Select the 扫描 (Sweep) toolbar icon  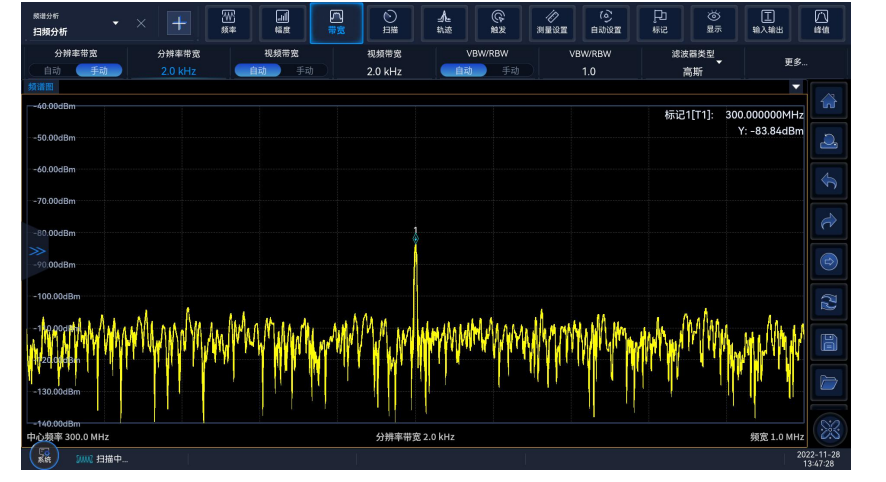(x=390, y=22)
